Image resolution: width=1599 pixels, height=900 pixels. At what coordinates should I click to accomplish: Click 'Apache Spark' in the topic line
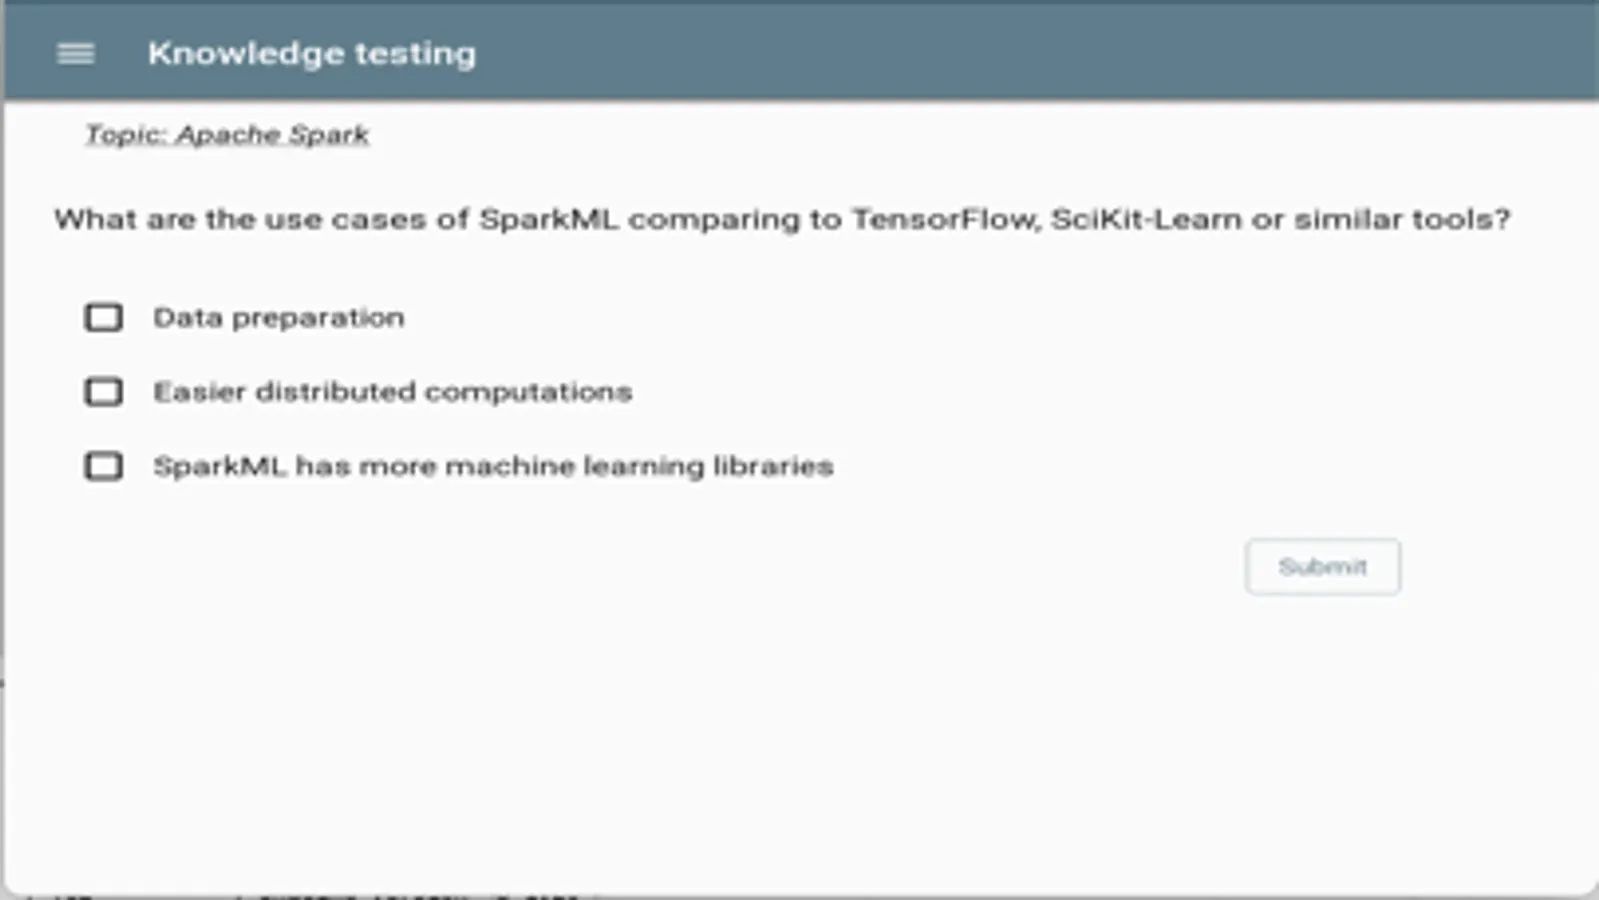coord(272,135)
